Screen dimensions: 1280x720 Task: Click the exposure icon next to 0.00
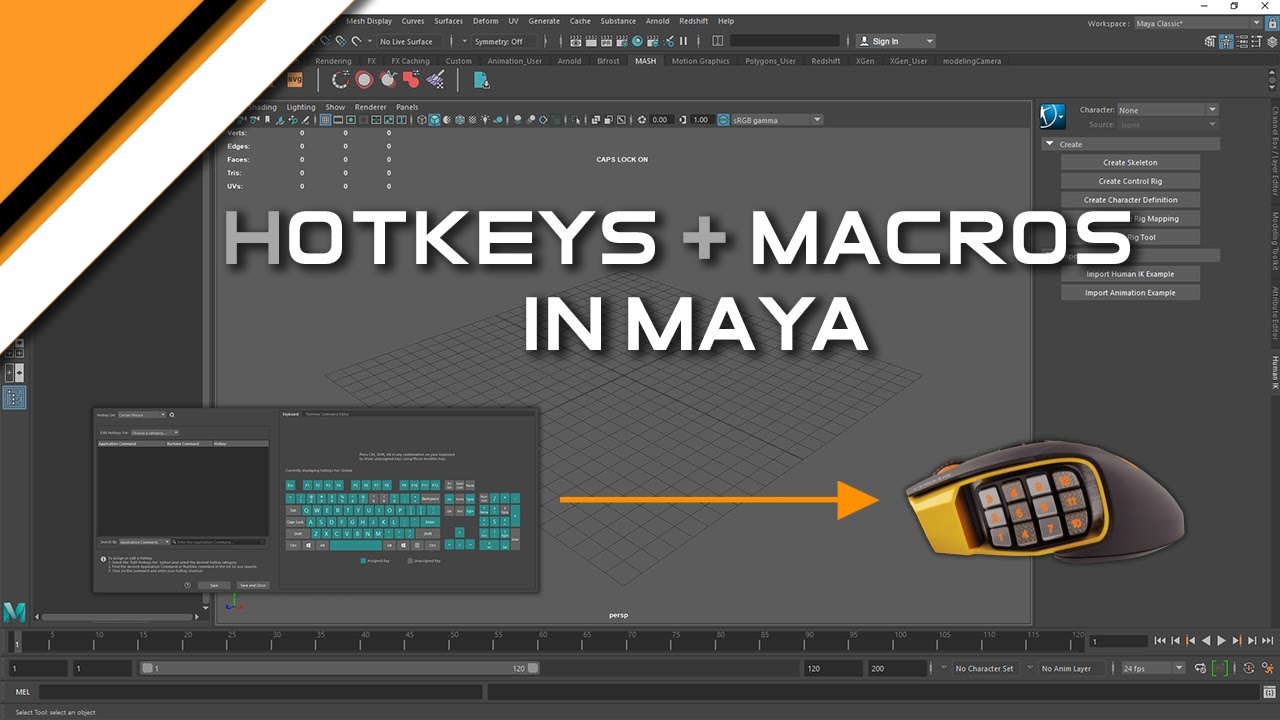pos(644,120)
